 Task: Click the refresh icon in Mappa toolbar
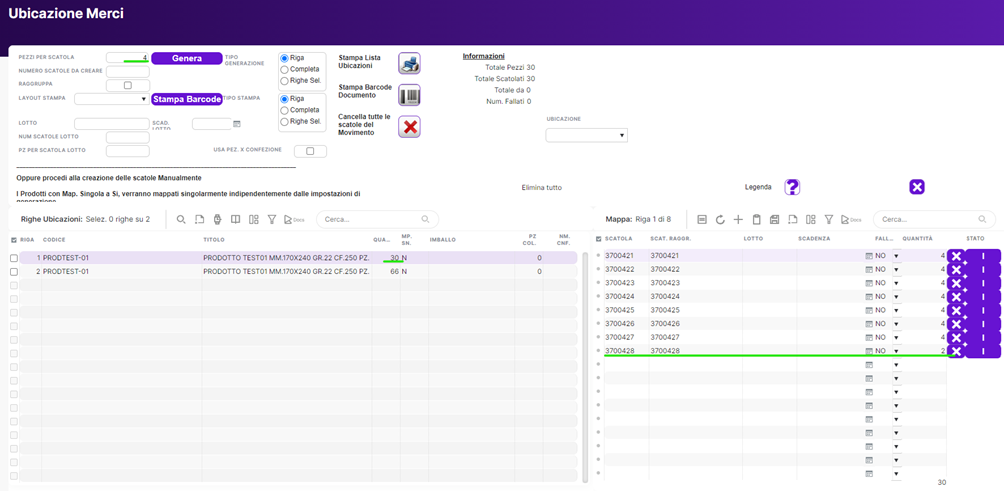[x=720, y=220]
